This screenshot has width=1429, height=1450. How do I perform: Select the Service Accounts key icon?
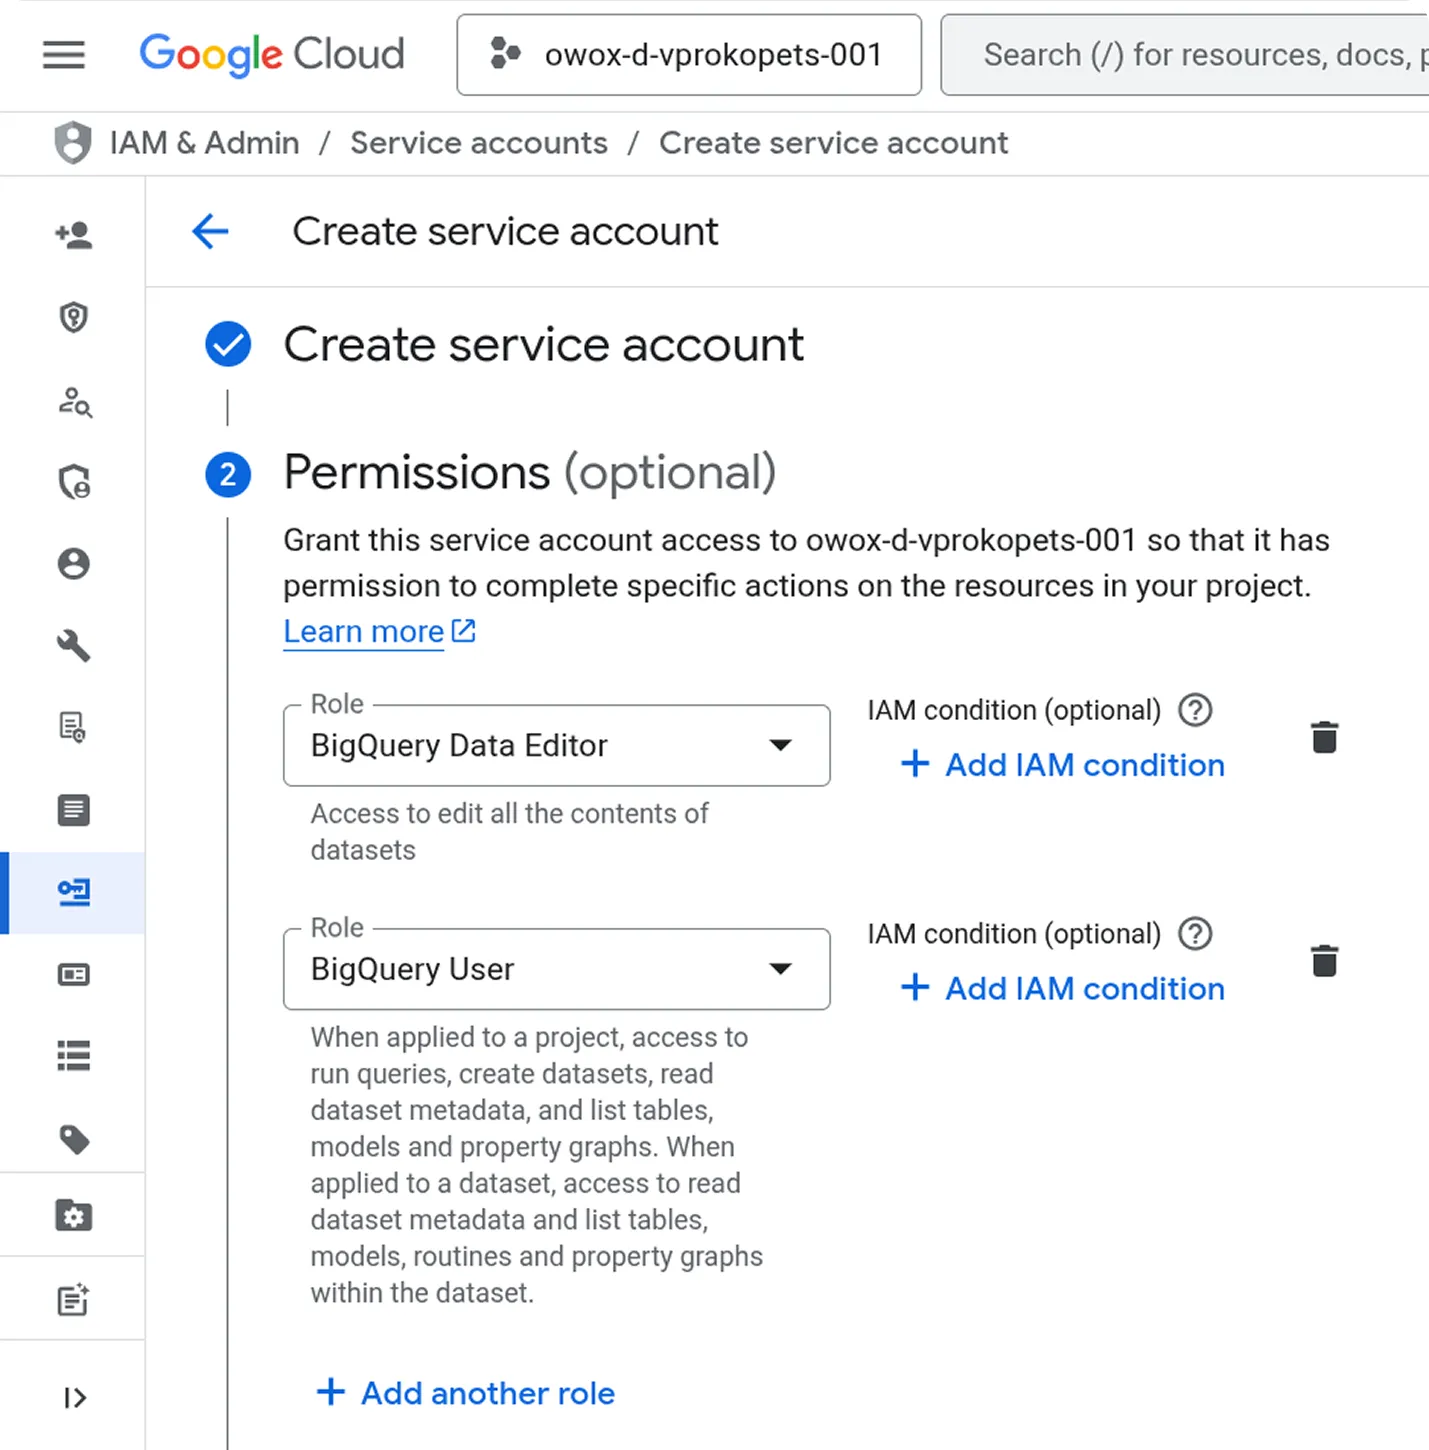pos(73,893)
